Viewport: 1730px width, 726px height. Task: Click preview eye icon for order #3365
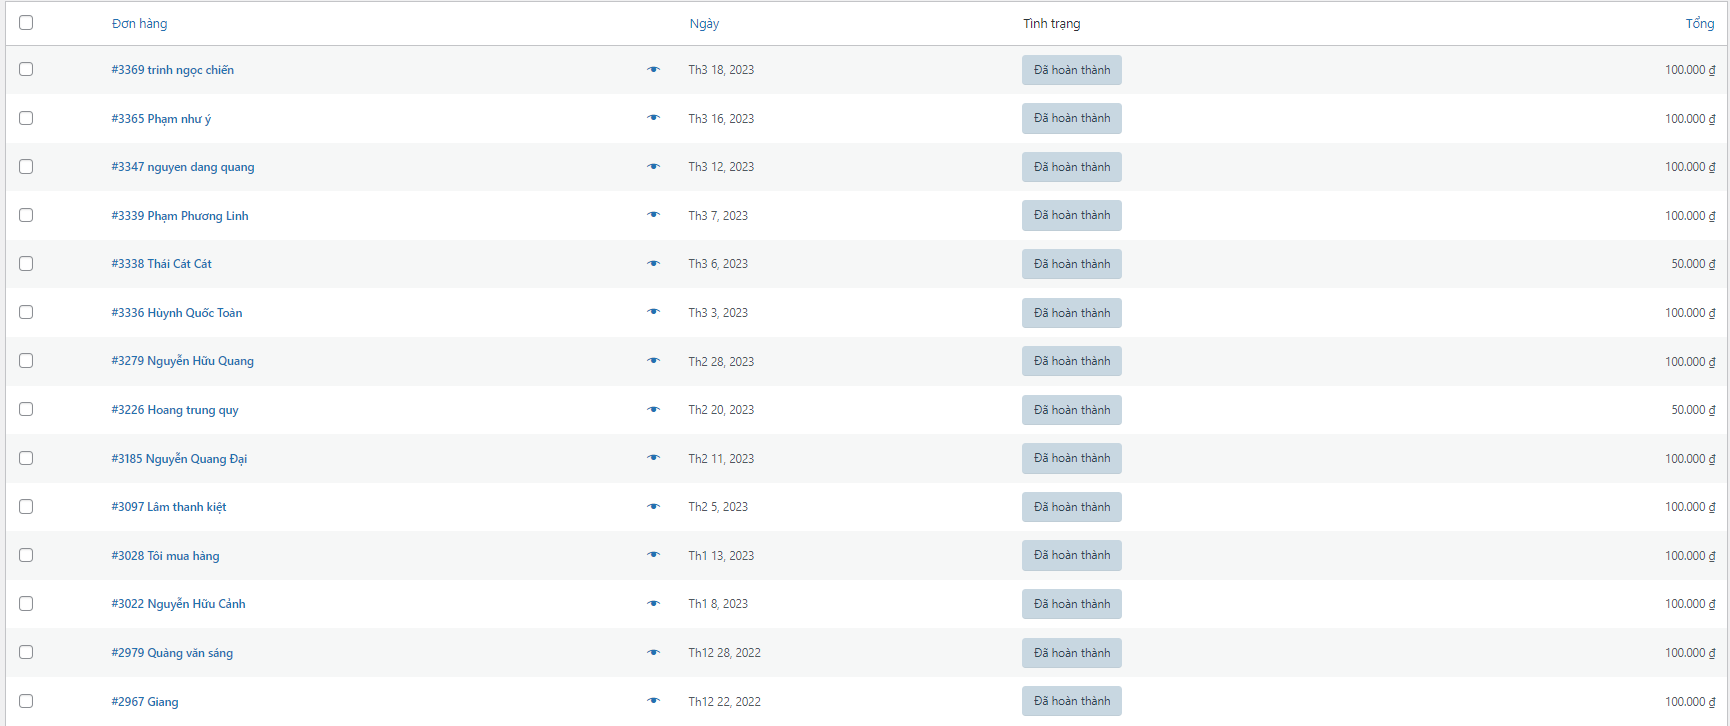653,118
